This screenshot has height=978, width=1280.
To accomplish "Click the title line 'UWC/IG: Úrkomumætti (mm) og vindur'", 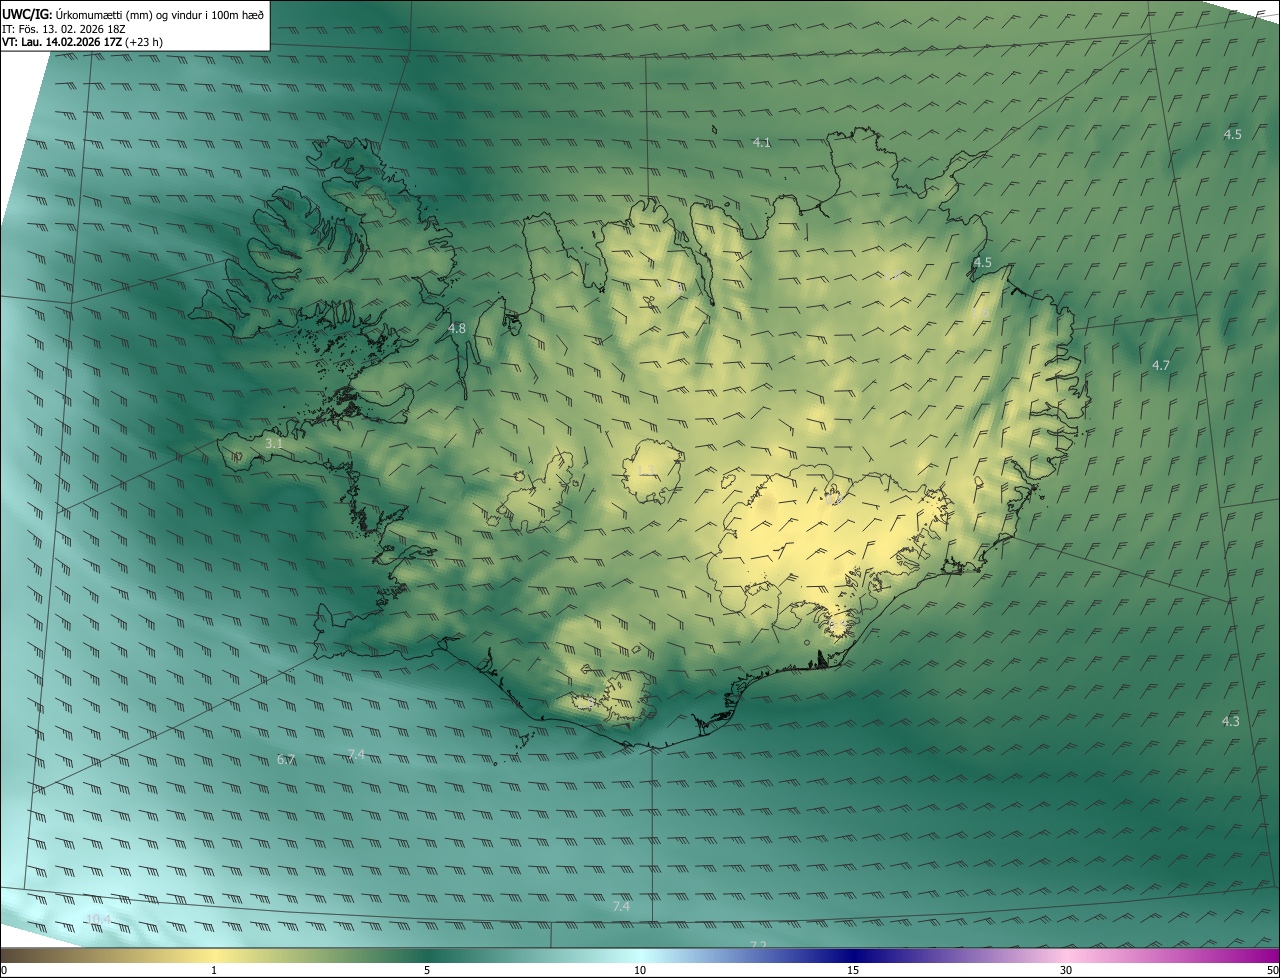I will point(133,14).
